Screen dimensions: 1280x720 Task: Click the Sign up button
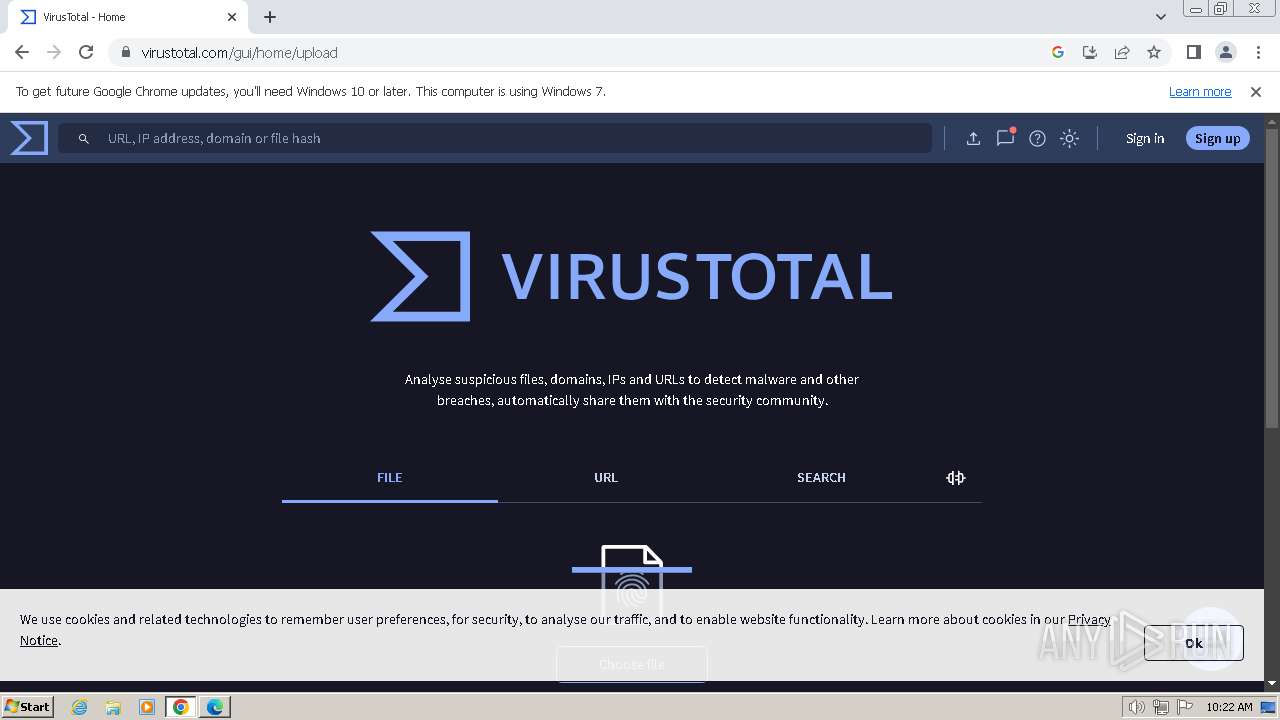1217,139
